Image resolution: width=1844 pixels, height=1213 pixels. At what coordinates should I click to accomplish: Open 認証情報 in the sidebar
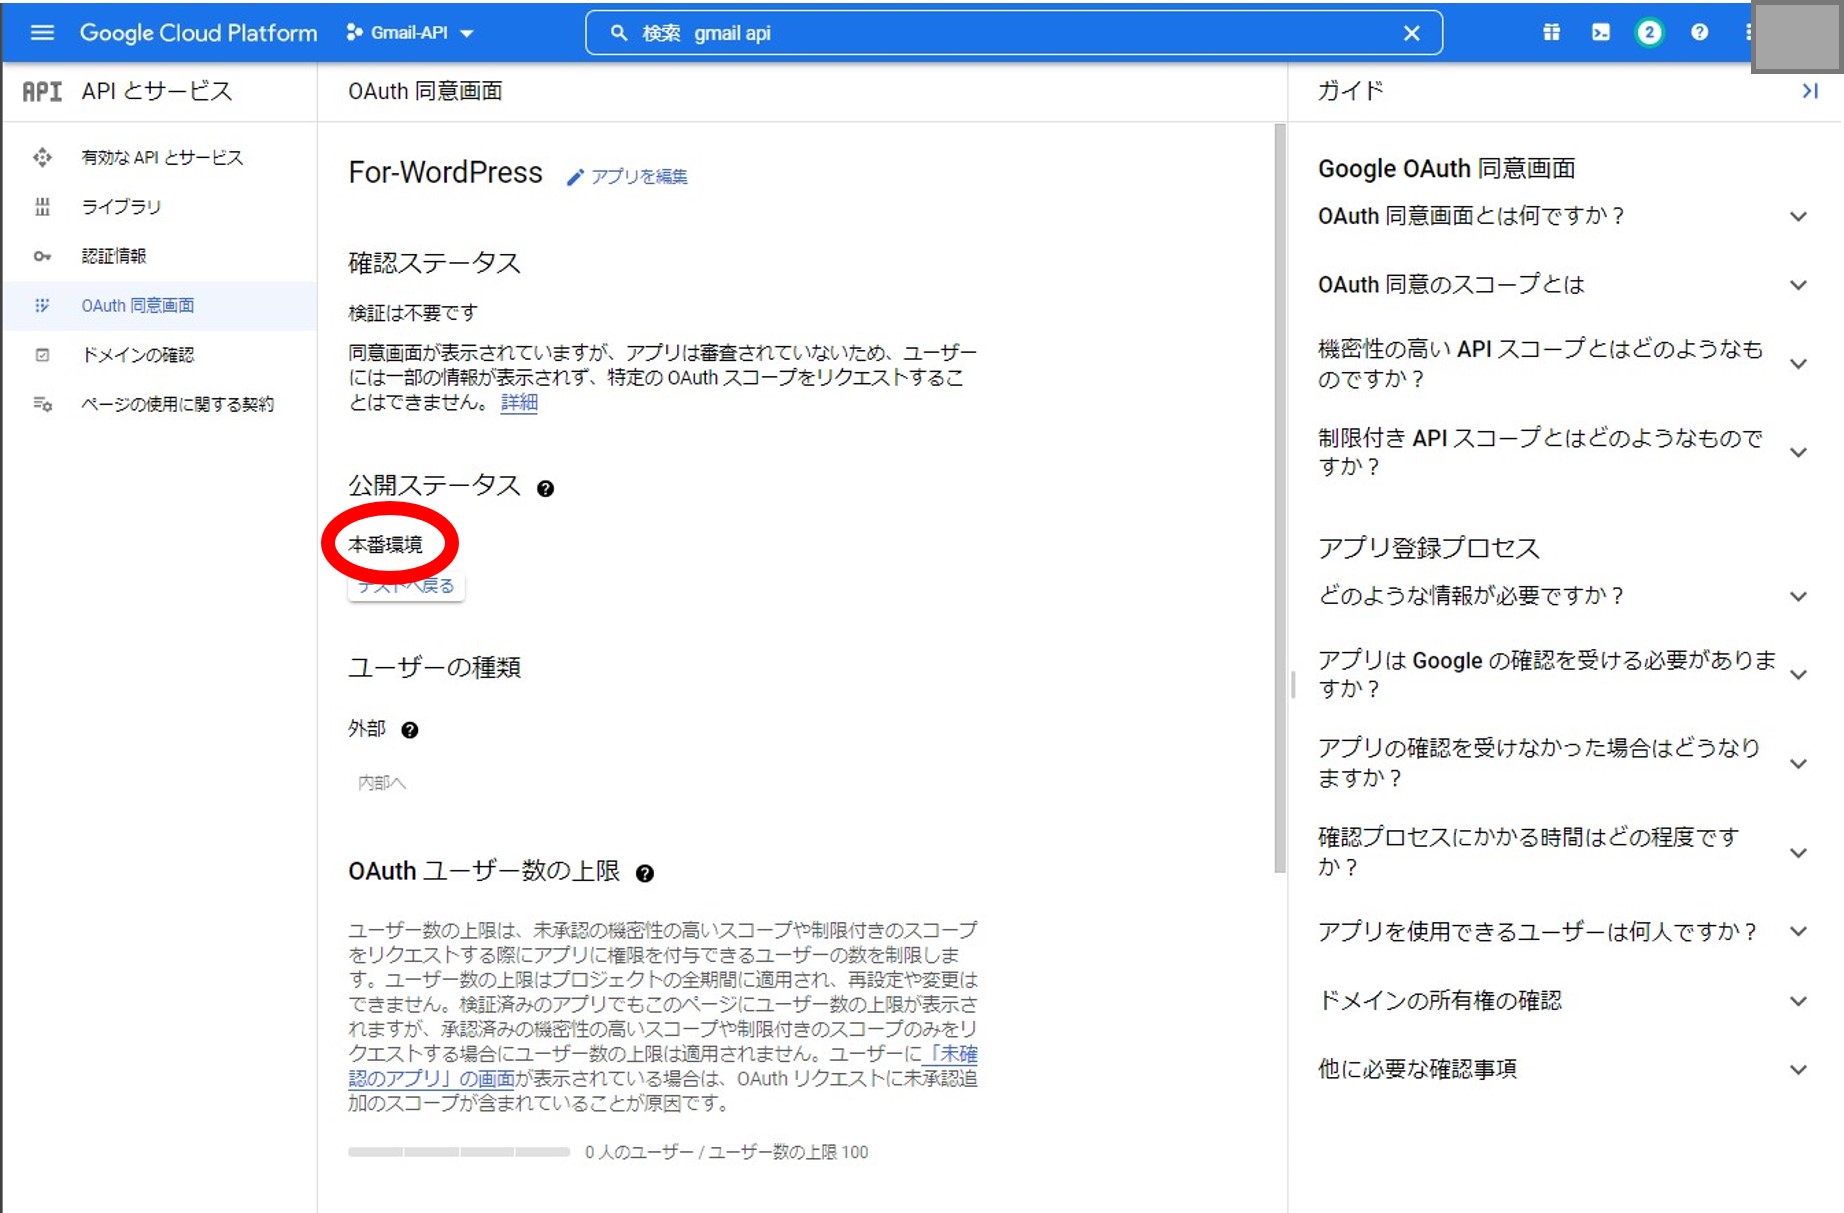(160, 256)
